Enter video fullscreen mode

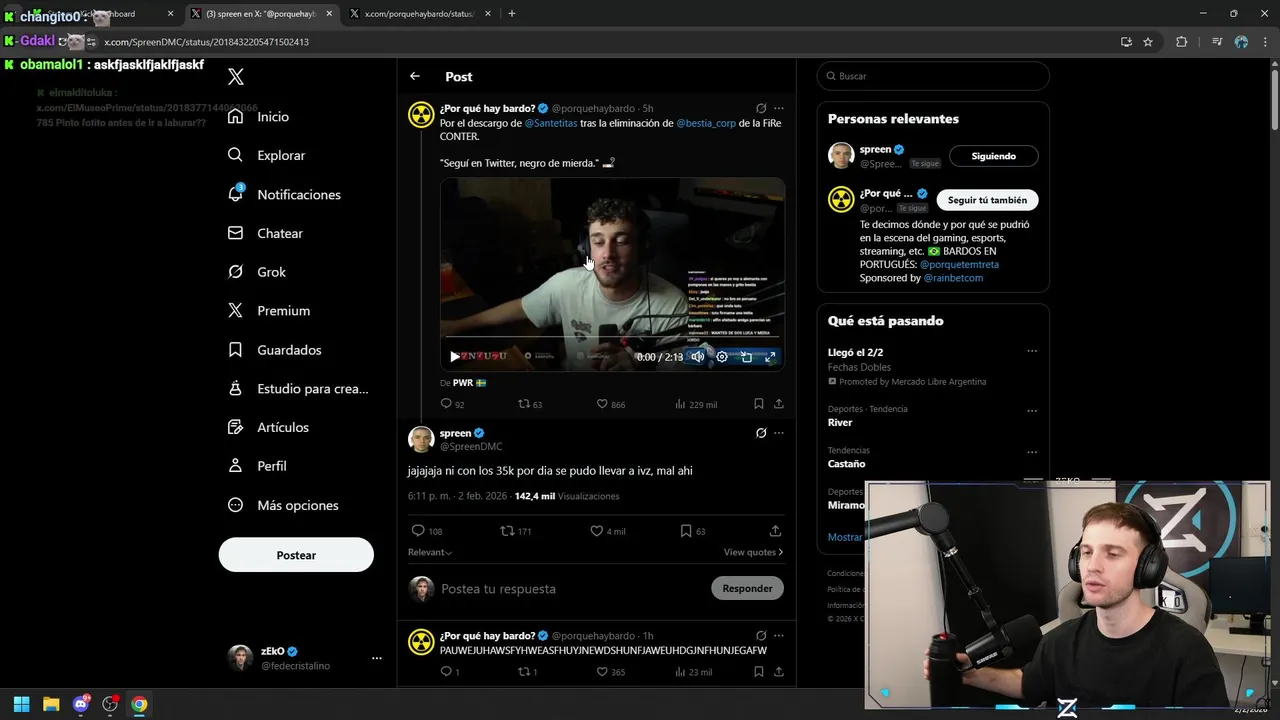pos(770,356)
